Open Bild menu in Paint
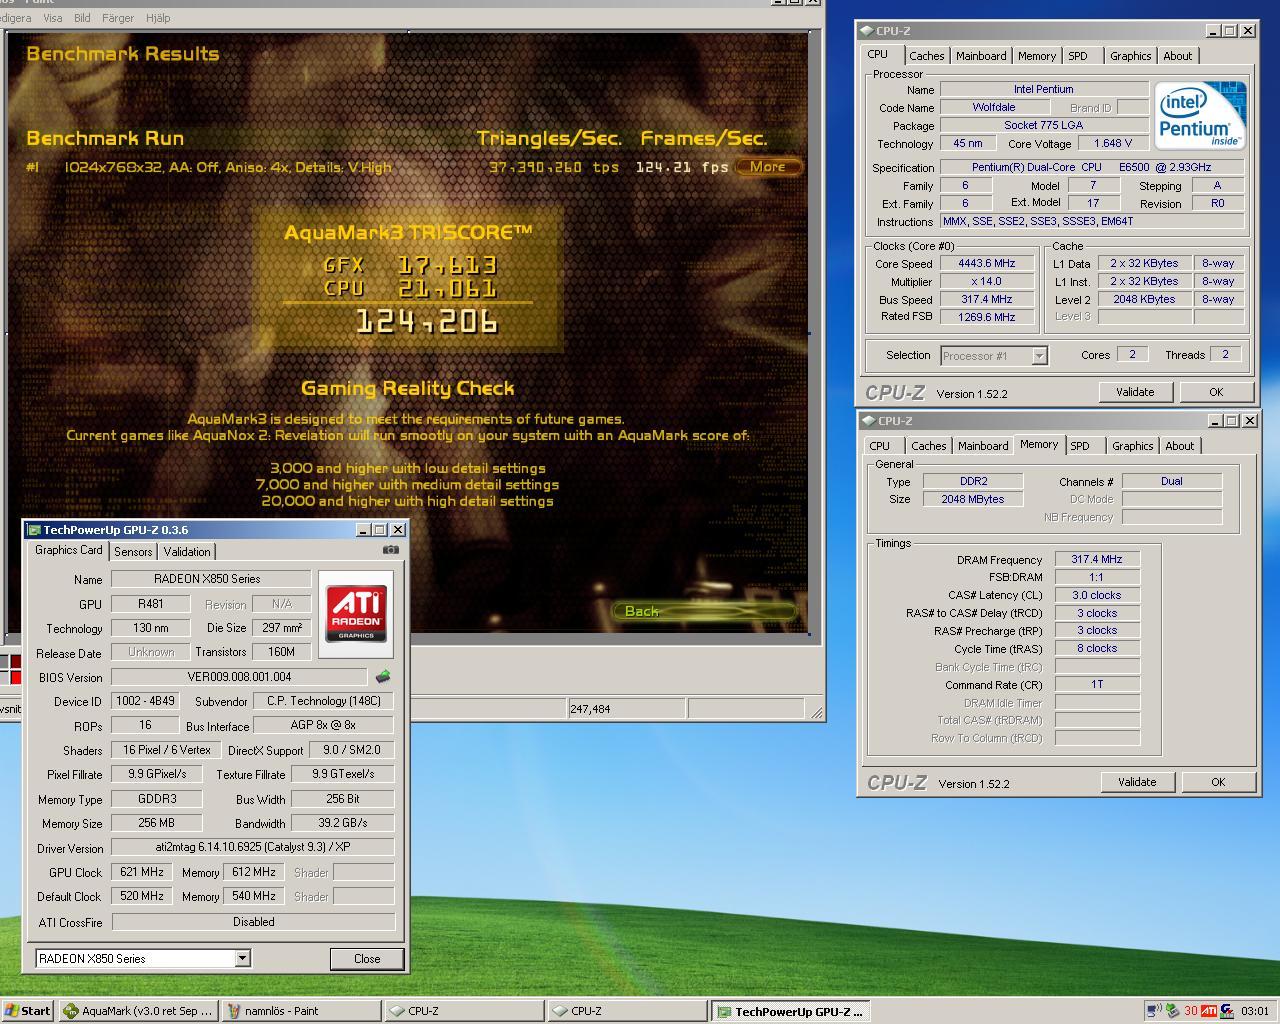Image resolution: width=1280 pixels, height=1024 pixels. 82,18
